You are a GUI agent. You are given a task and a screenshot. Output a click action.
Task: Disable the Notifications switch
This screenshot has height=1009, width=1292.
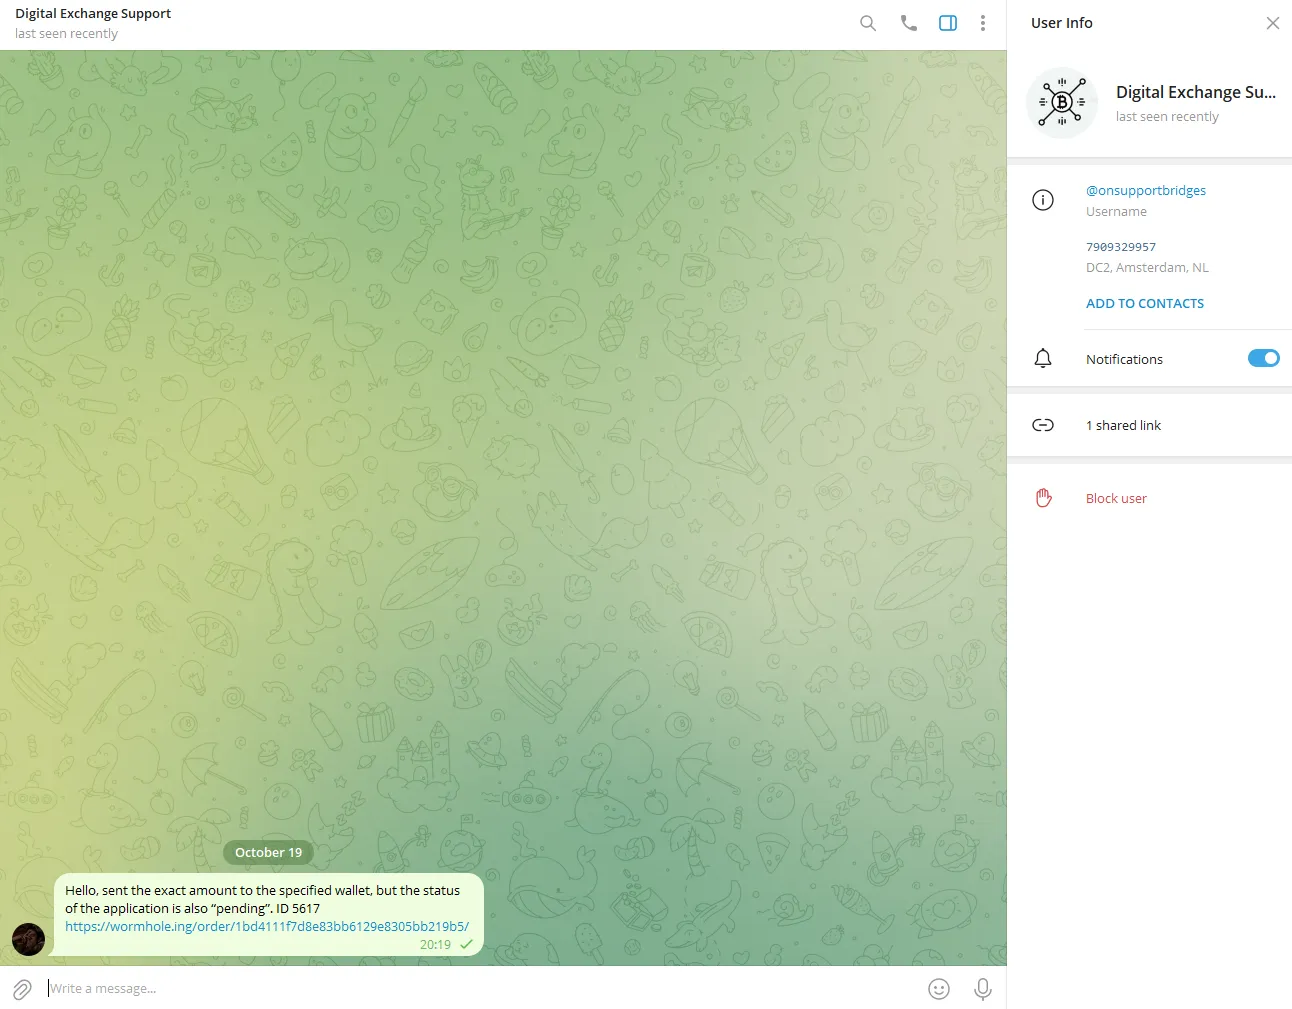click(x=1263, y=358)
